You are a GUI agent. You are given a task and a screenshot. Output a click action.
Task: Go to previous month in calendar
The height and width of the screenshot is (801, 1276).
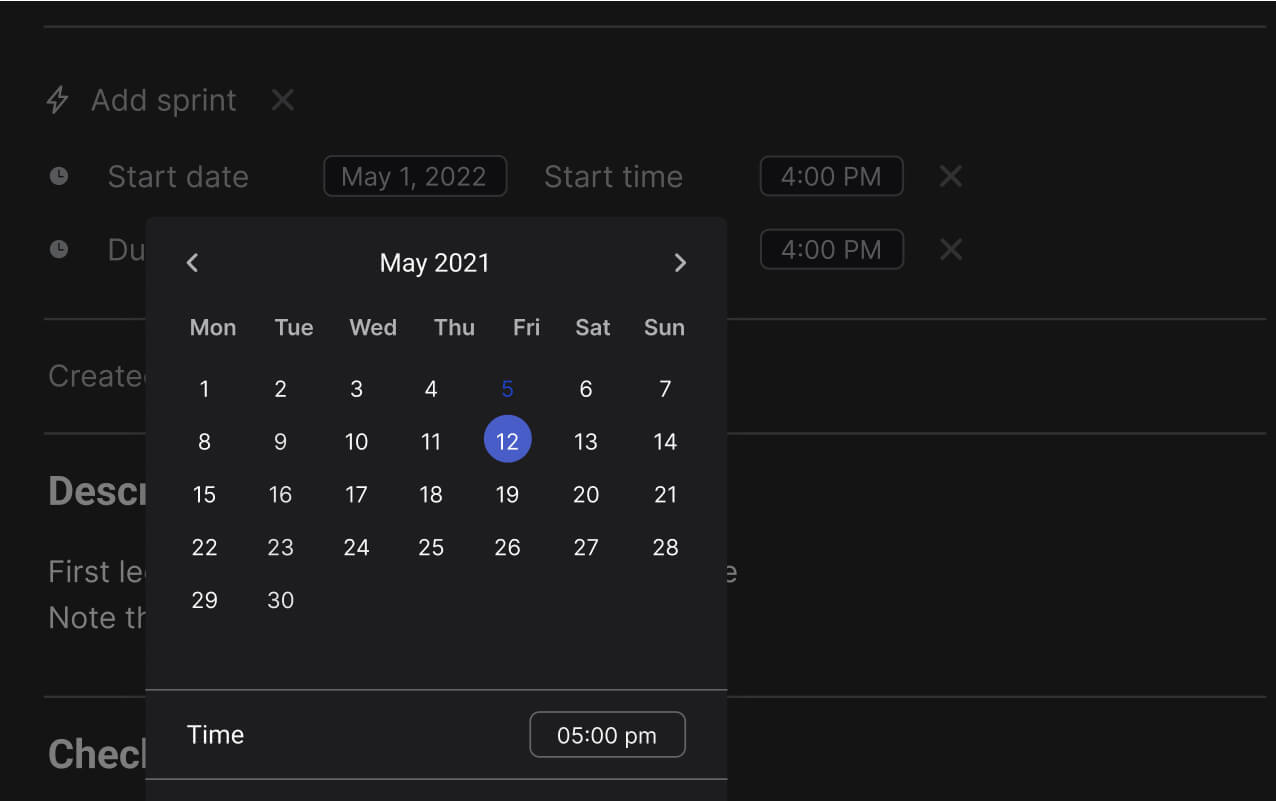193,263
